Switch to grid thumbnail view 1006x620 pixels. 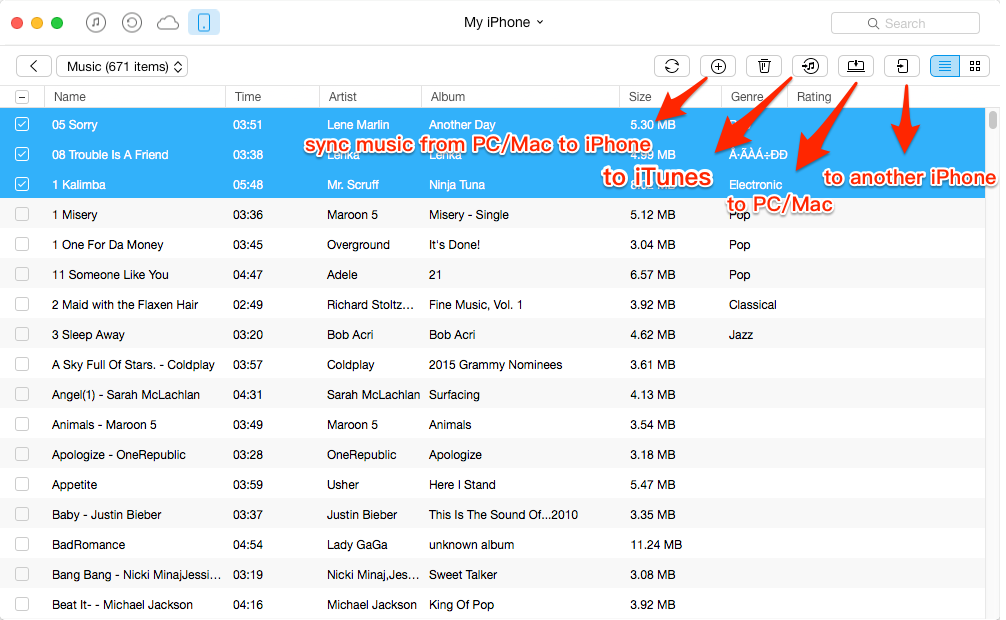click(975, 66)
